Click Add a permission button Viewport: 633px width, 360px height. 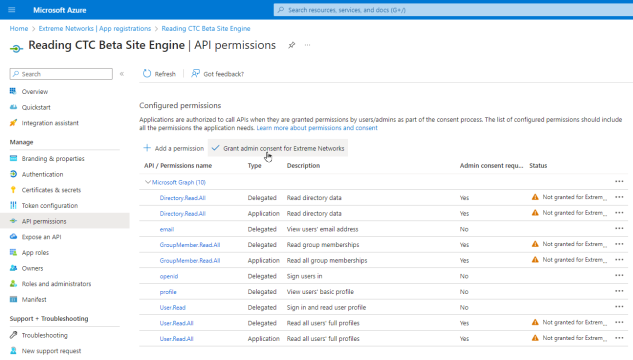(x=174, y=148)
